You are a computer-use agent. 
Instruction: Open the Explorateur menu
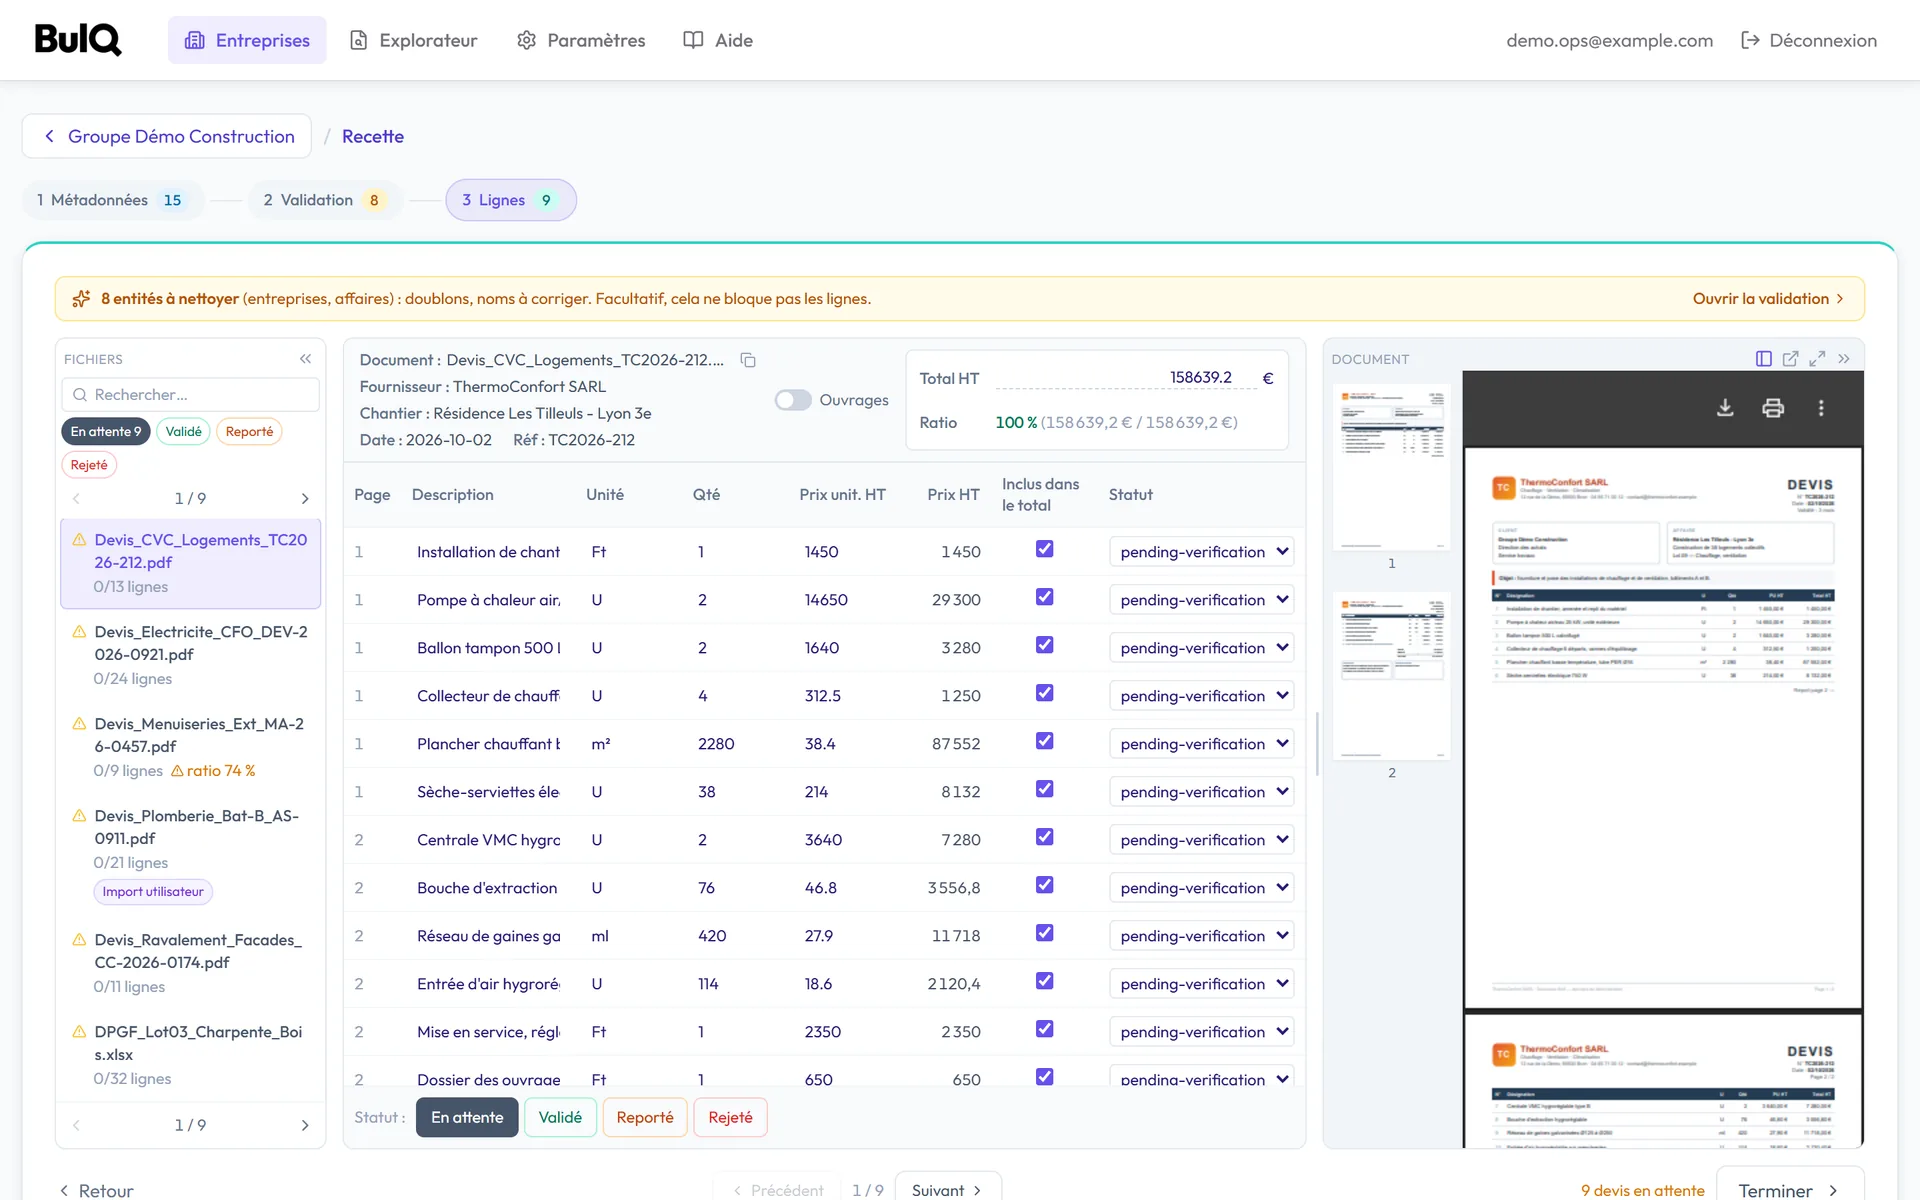[413, 40]
